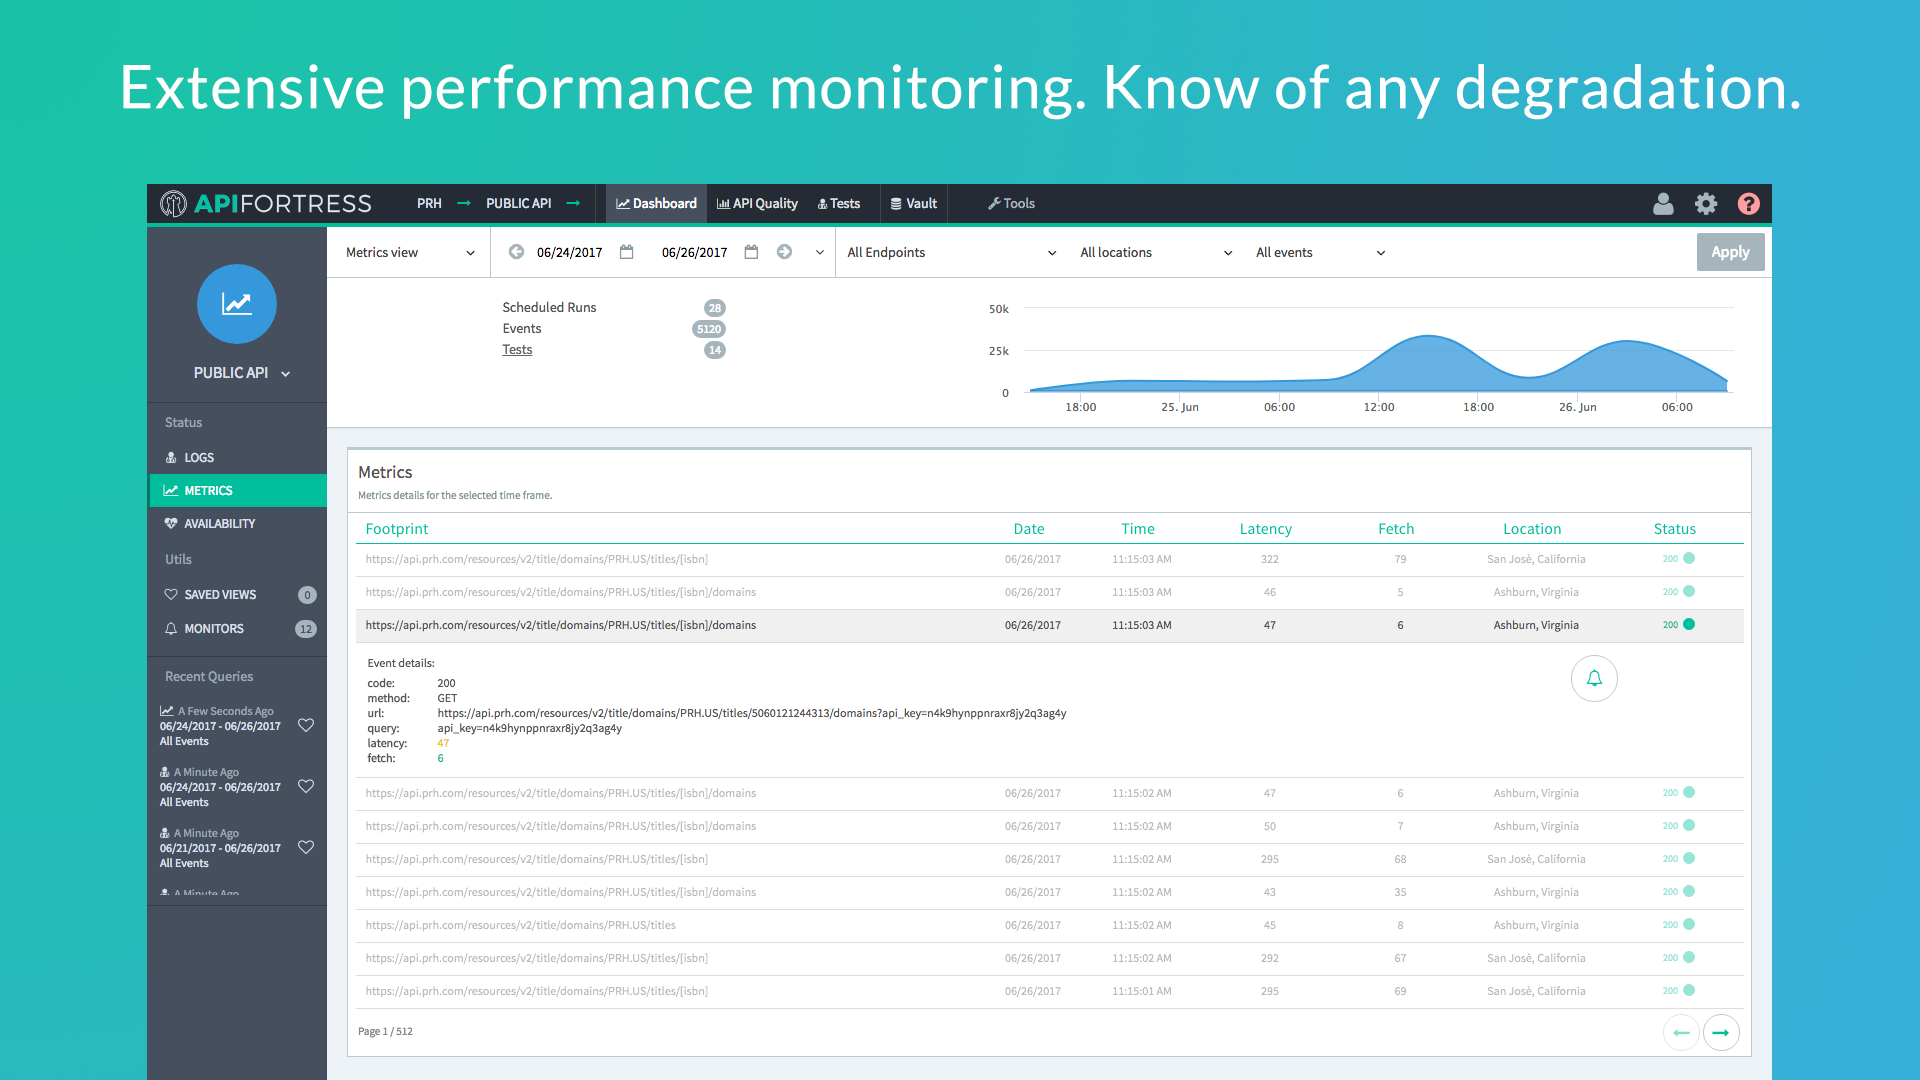Viewport: 1920px width, 1080px height.
Task: Sort by the Date column header
Action: (x=1028, y=528)
